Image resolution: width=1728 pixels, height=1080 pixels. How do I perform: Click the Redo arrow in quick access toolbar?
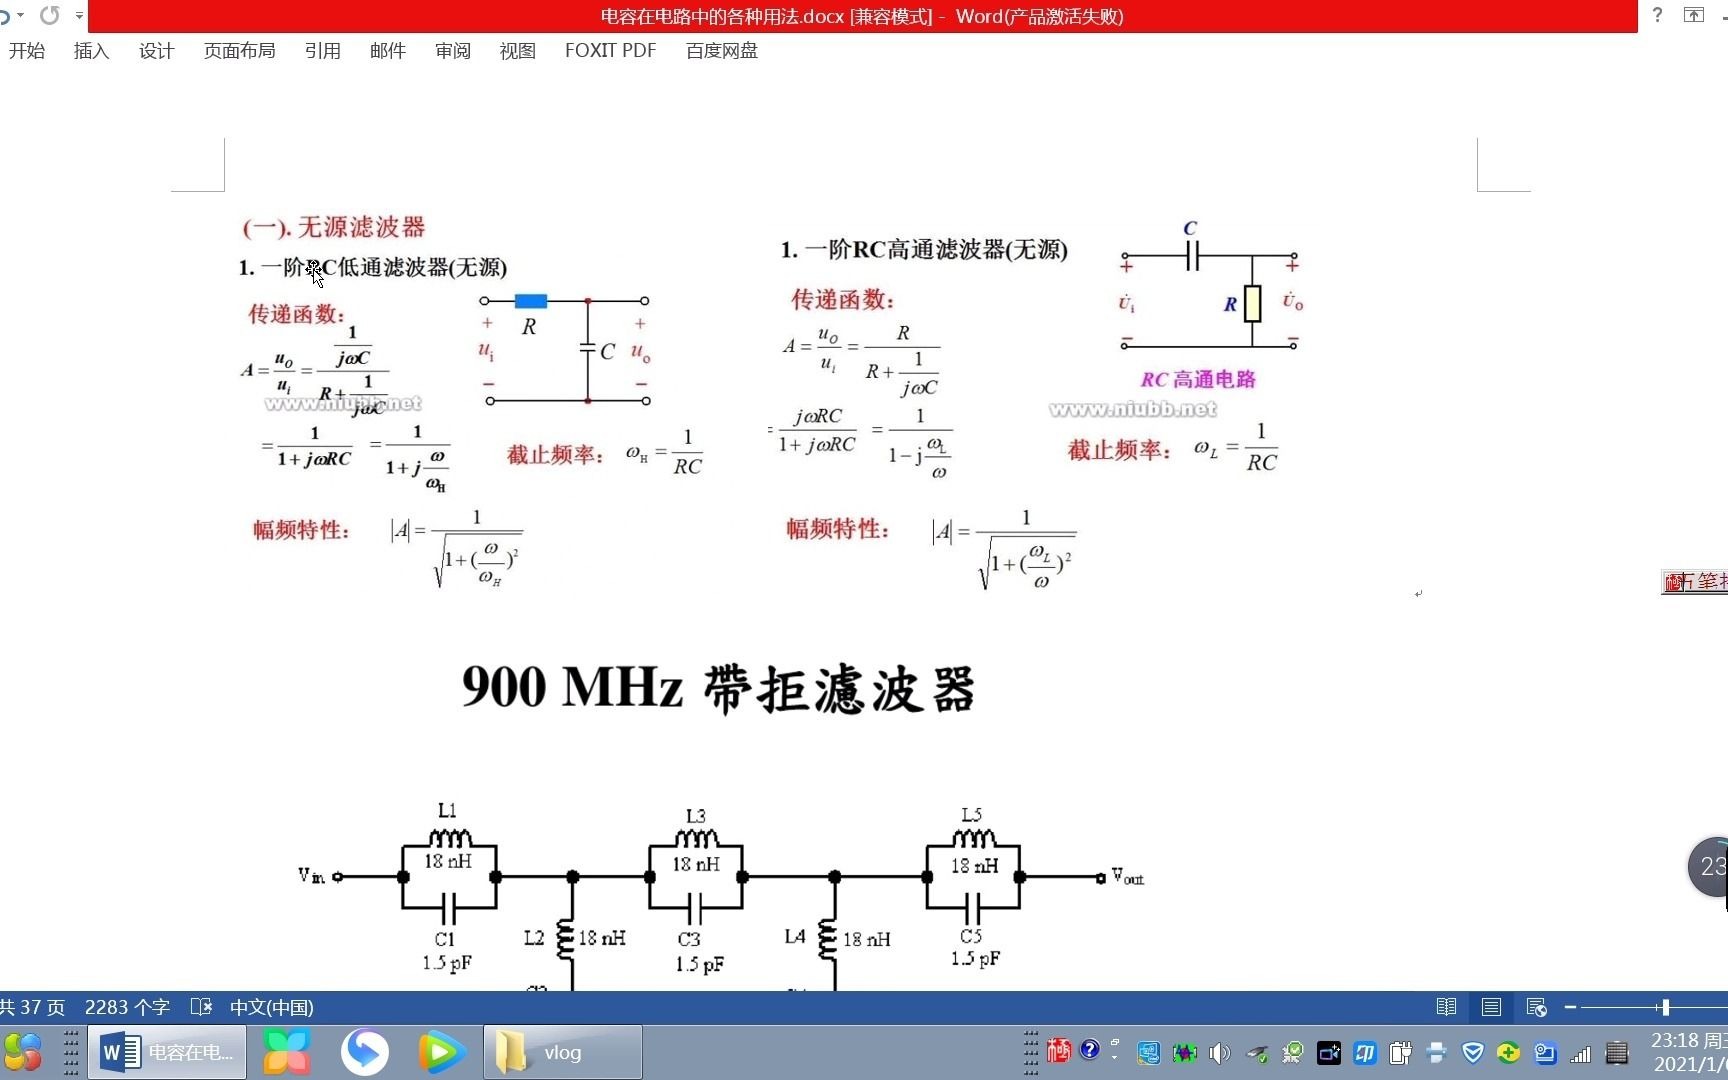pyautogui.click(x=49, y=16)
